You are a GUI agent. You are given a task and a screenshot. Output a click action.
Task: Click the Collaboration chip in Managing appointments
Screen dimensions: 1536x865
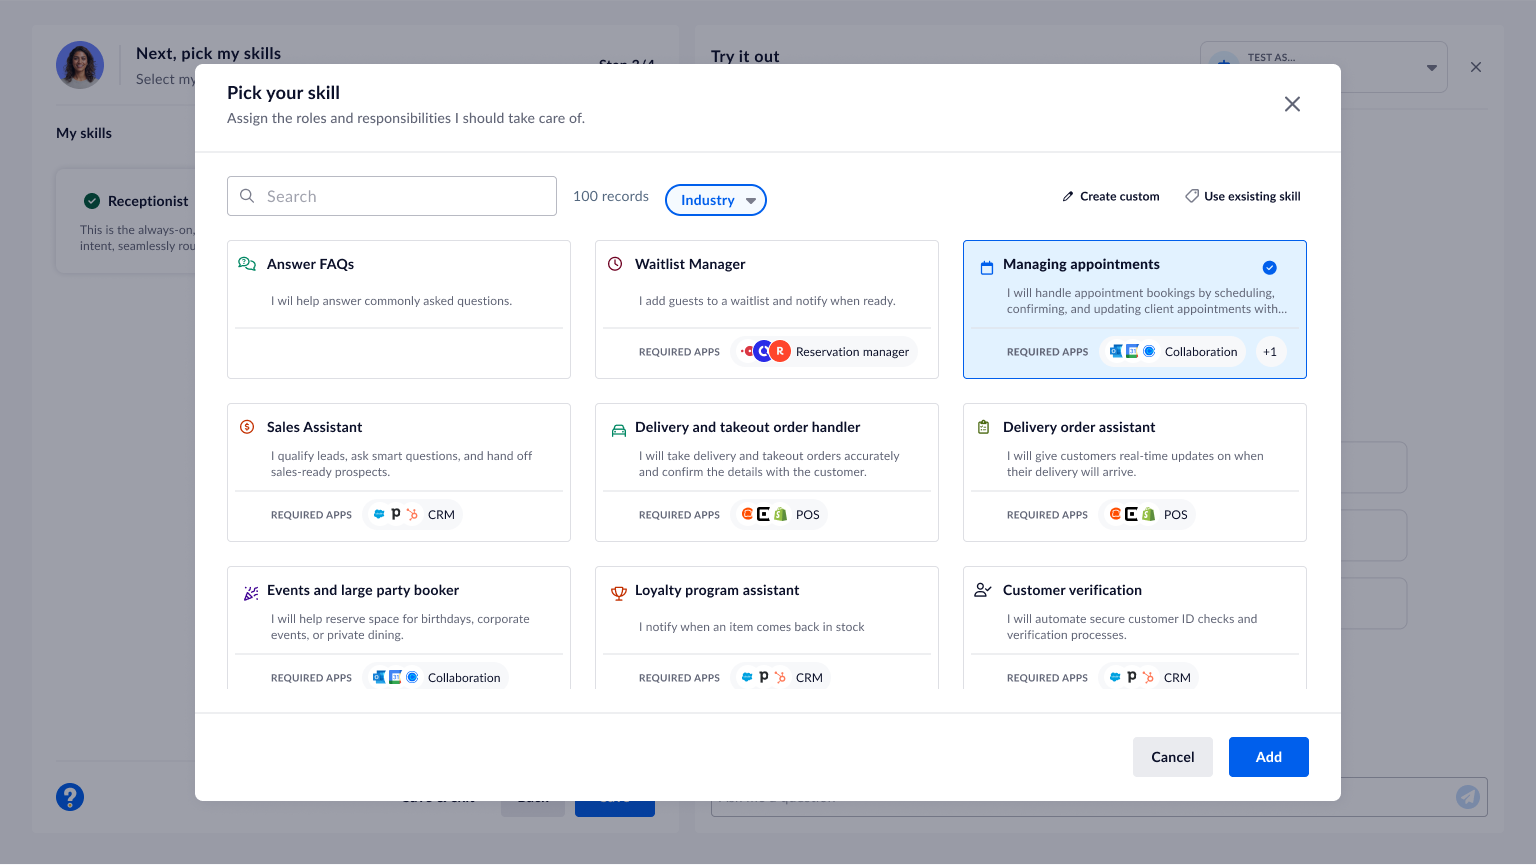coord(1172,352)
